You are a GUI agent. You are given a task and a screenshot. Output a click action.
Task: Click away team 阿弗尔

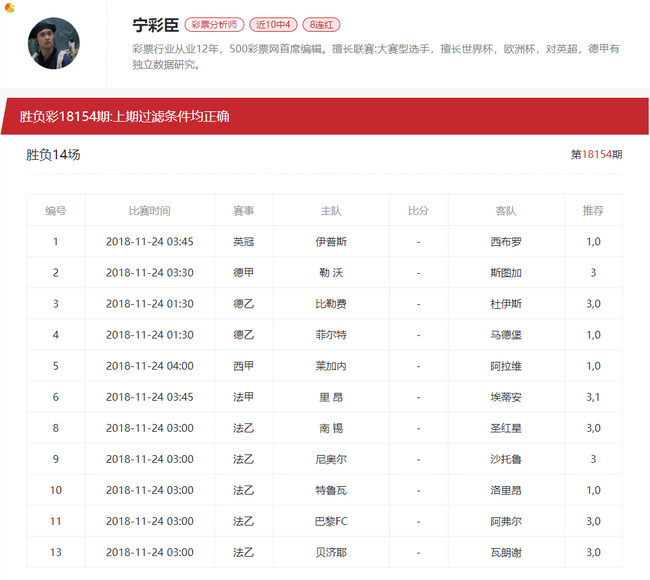click(506, 521)
